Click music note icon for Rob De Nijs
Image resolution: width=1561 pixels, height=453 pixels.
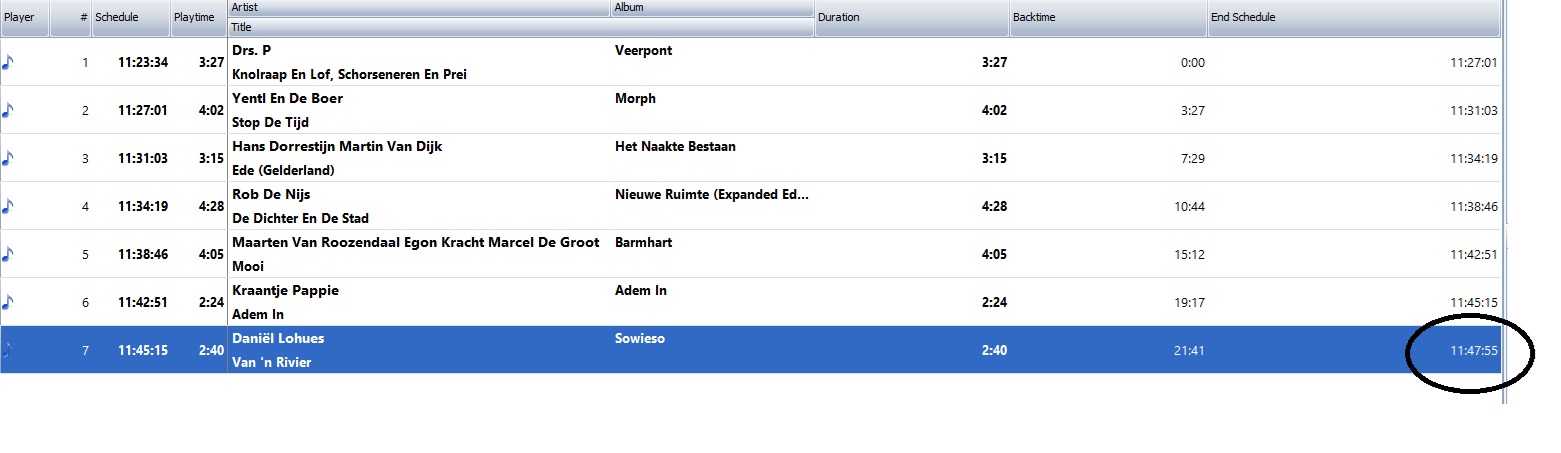[x=8, y=206]
